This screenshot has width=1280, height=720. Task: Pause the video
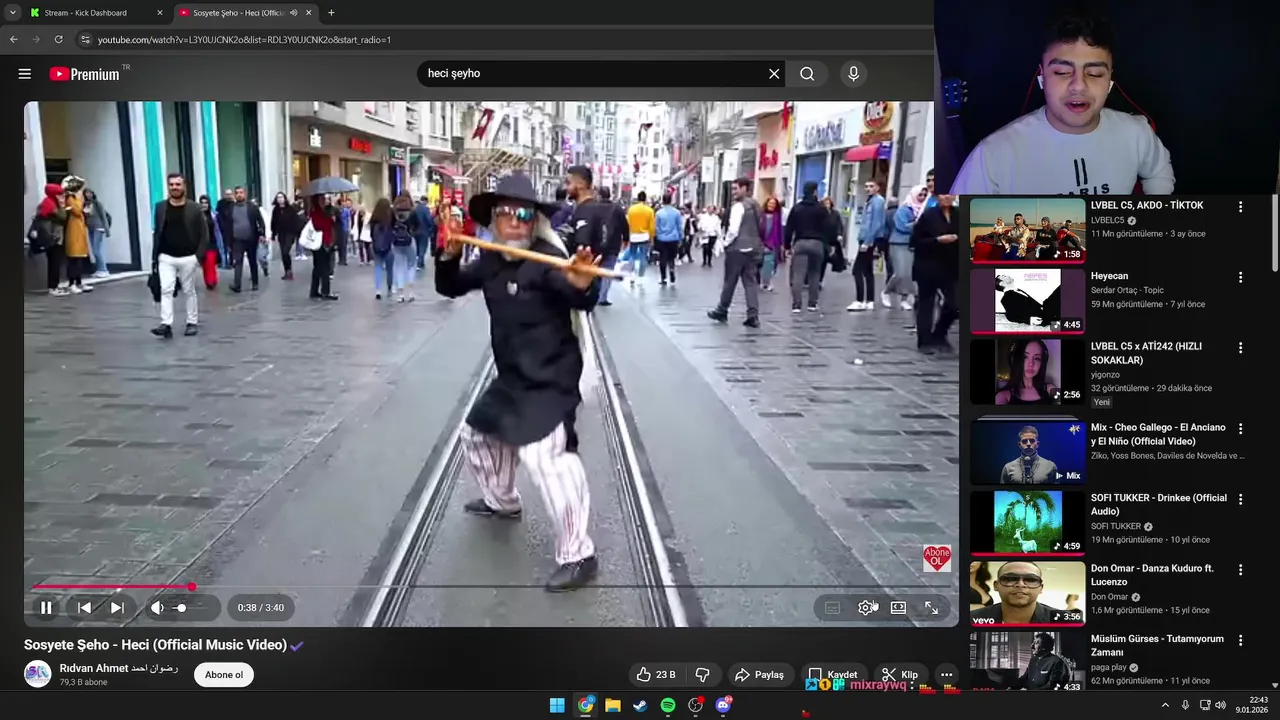point(46,607)
